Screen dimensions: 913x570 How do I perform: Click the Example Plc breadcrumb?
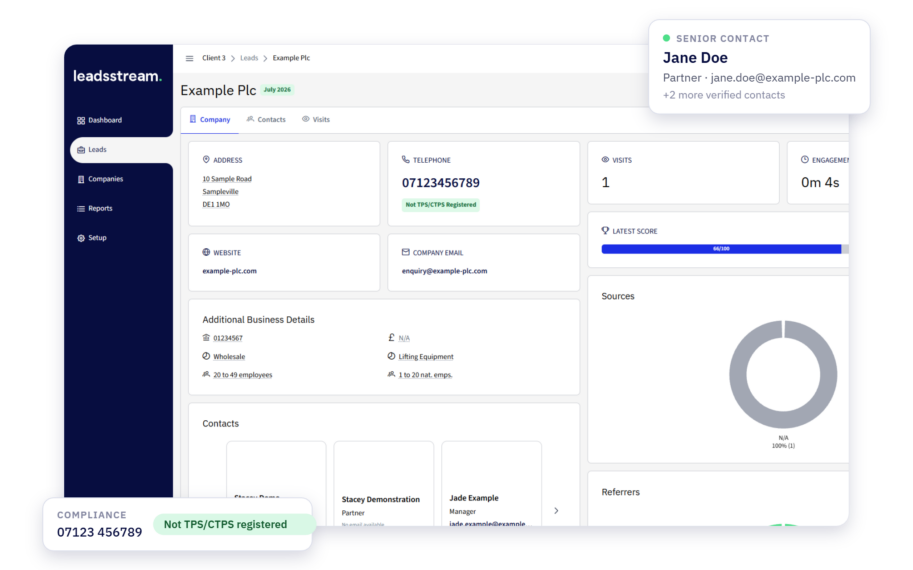point(291,58)
